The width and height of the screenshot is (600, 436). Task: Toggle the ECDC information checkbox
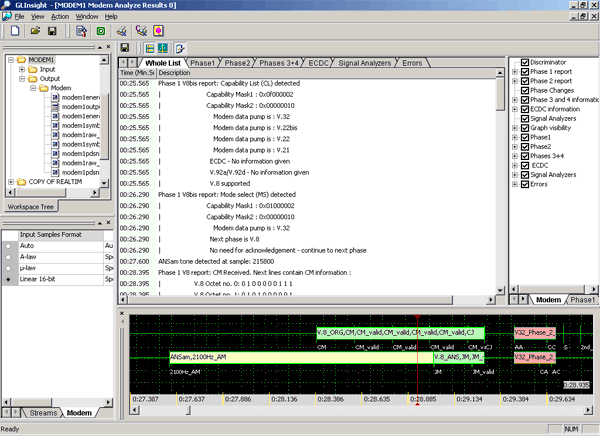525,109
